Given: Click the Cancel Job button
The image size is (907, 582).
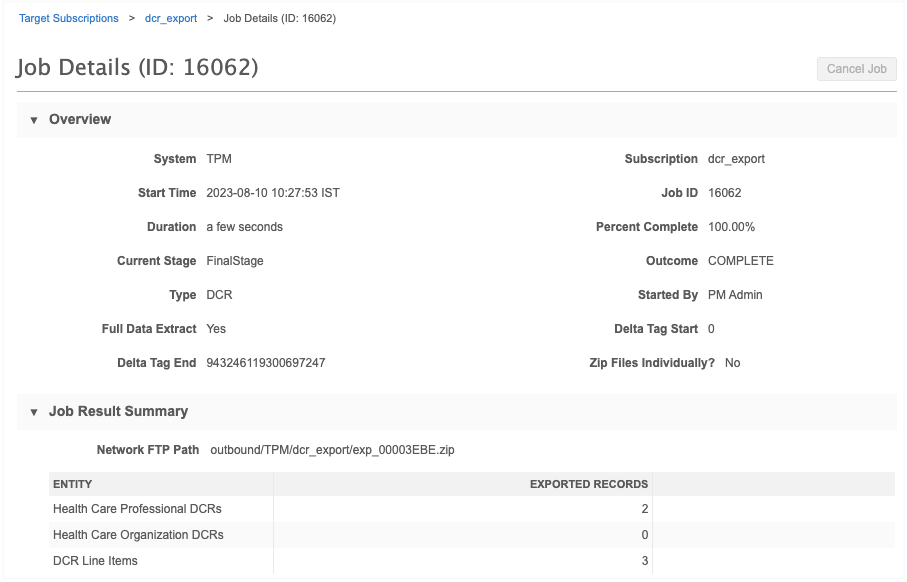Looking at the screenshot, I should [856, 69].
